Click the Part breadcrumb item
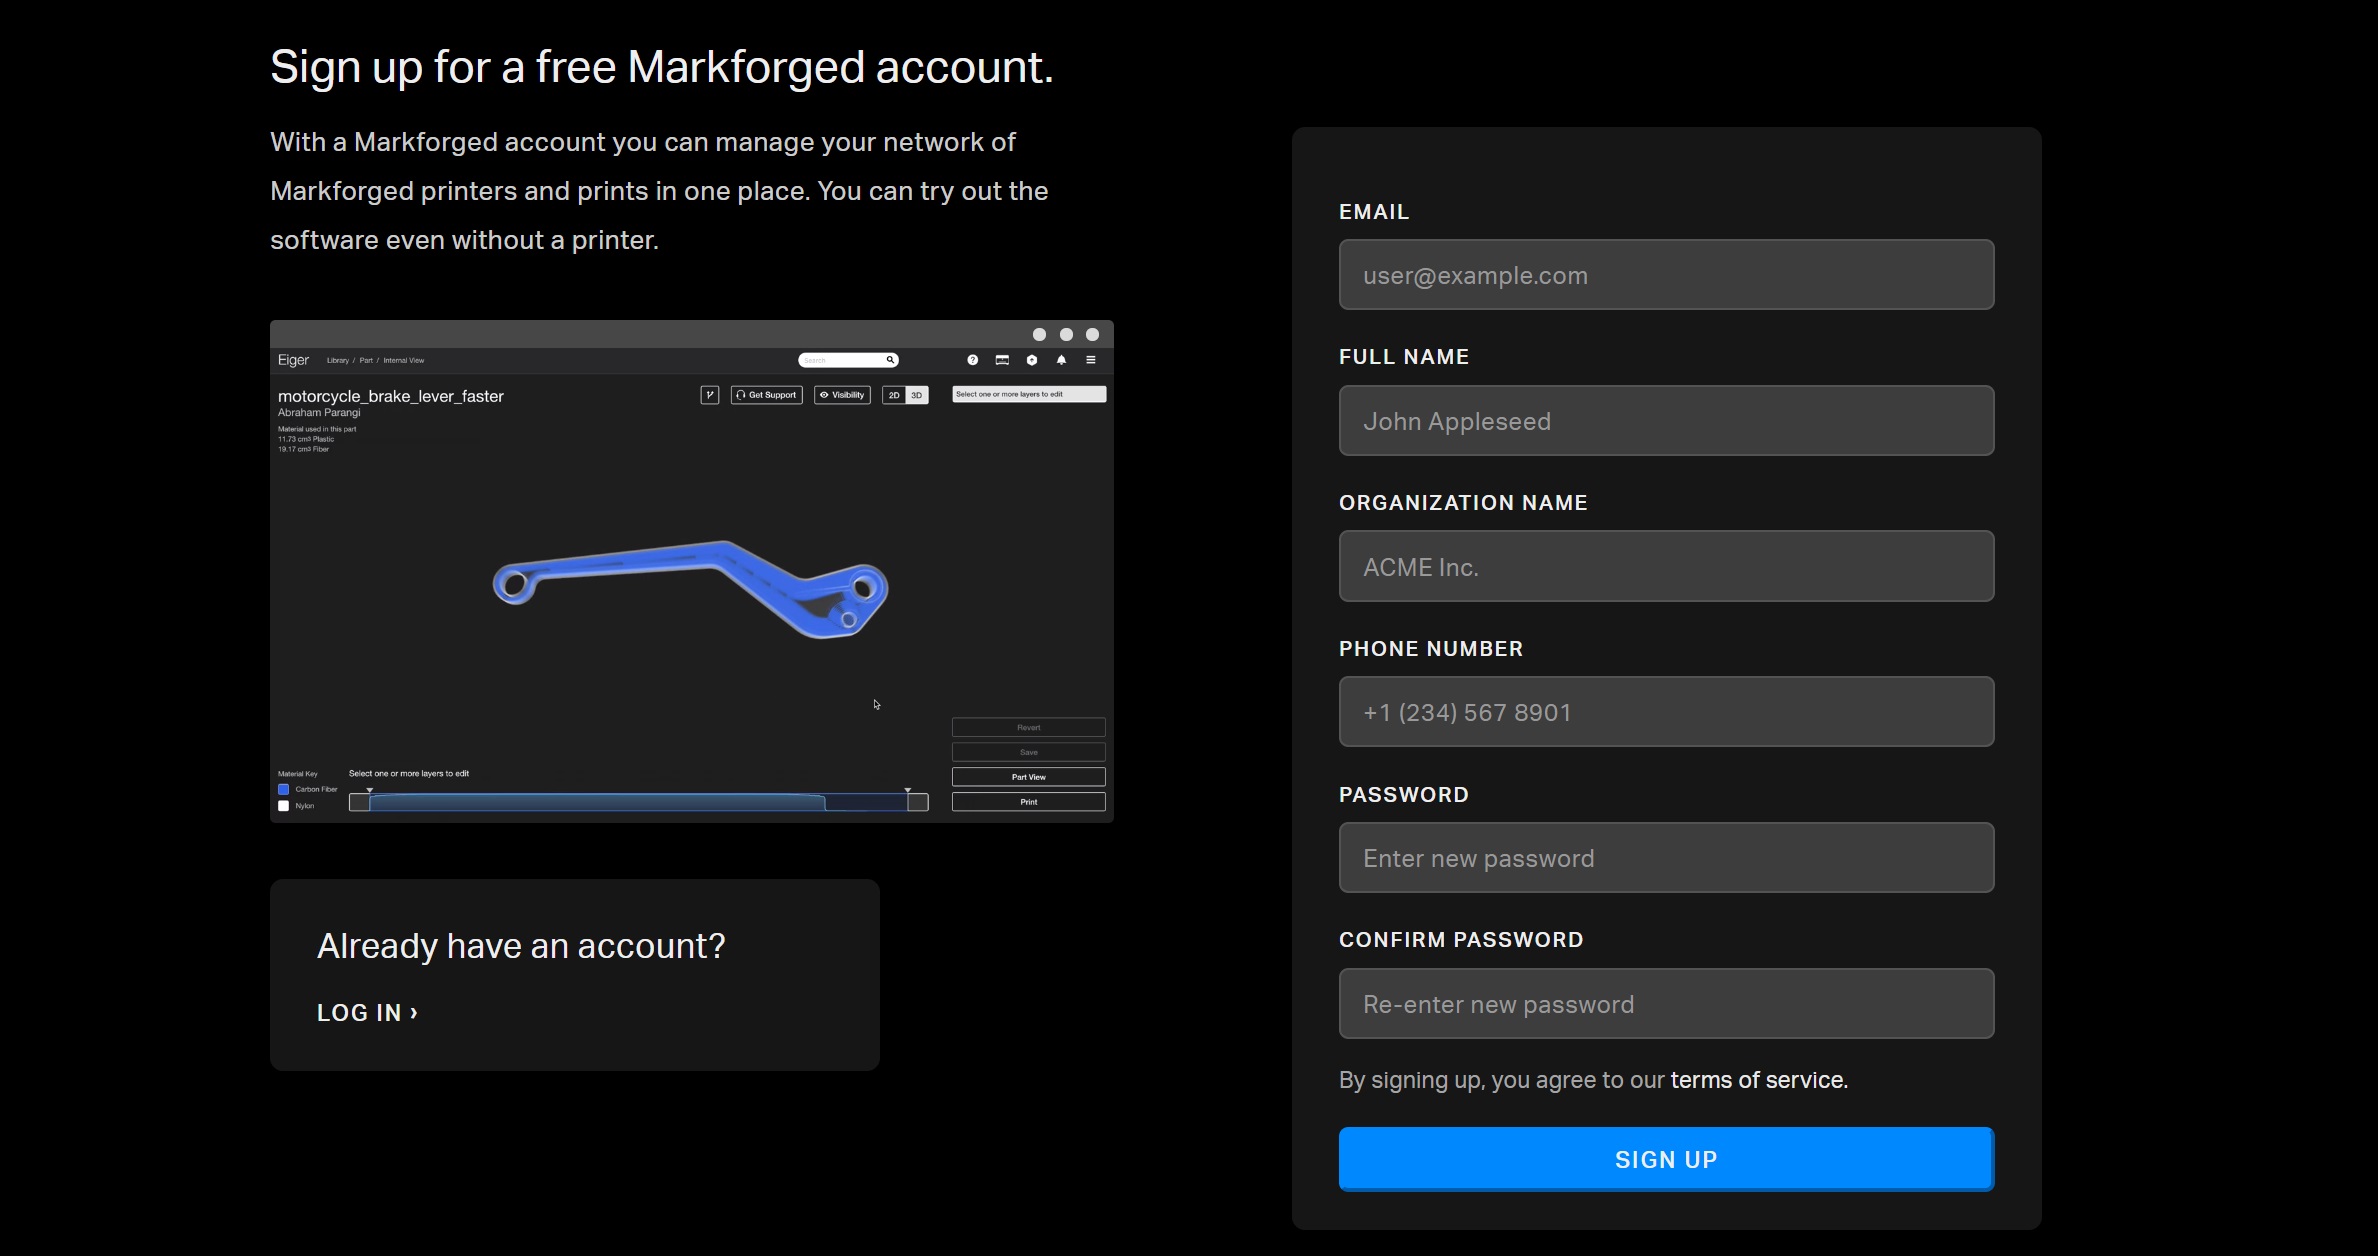 pyautogui.click(x=366, y=360)
